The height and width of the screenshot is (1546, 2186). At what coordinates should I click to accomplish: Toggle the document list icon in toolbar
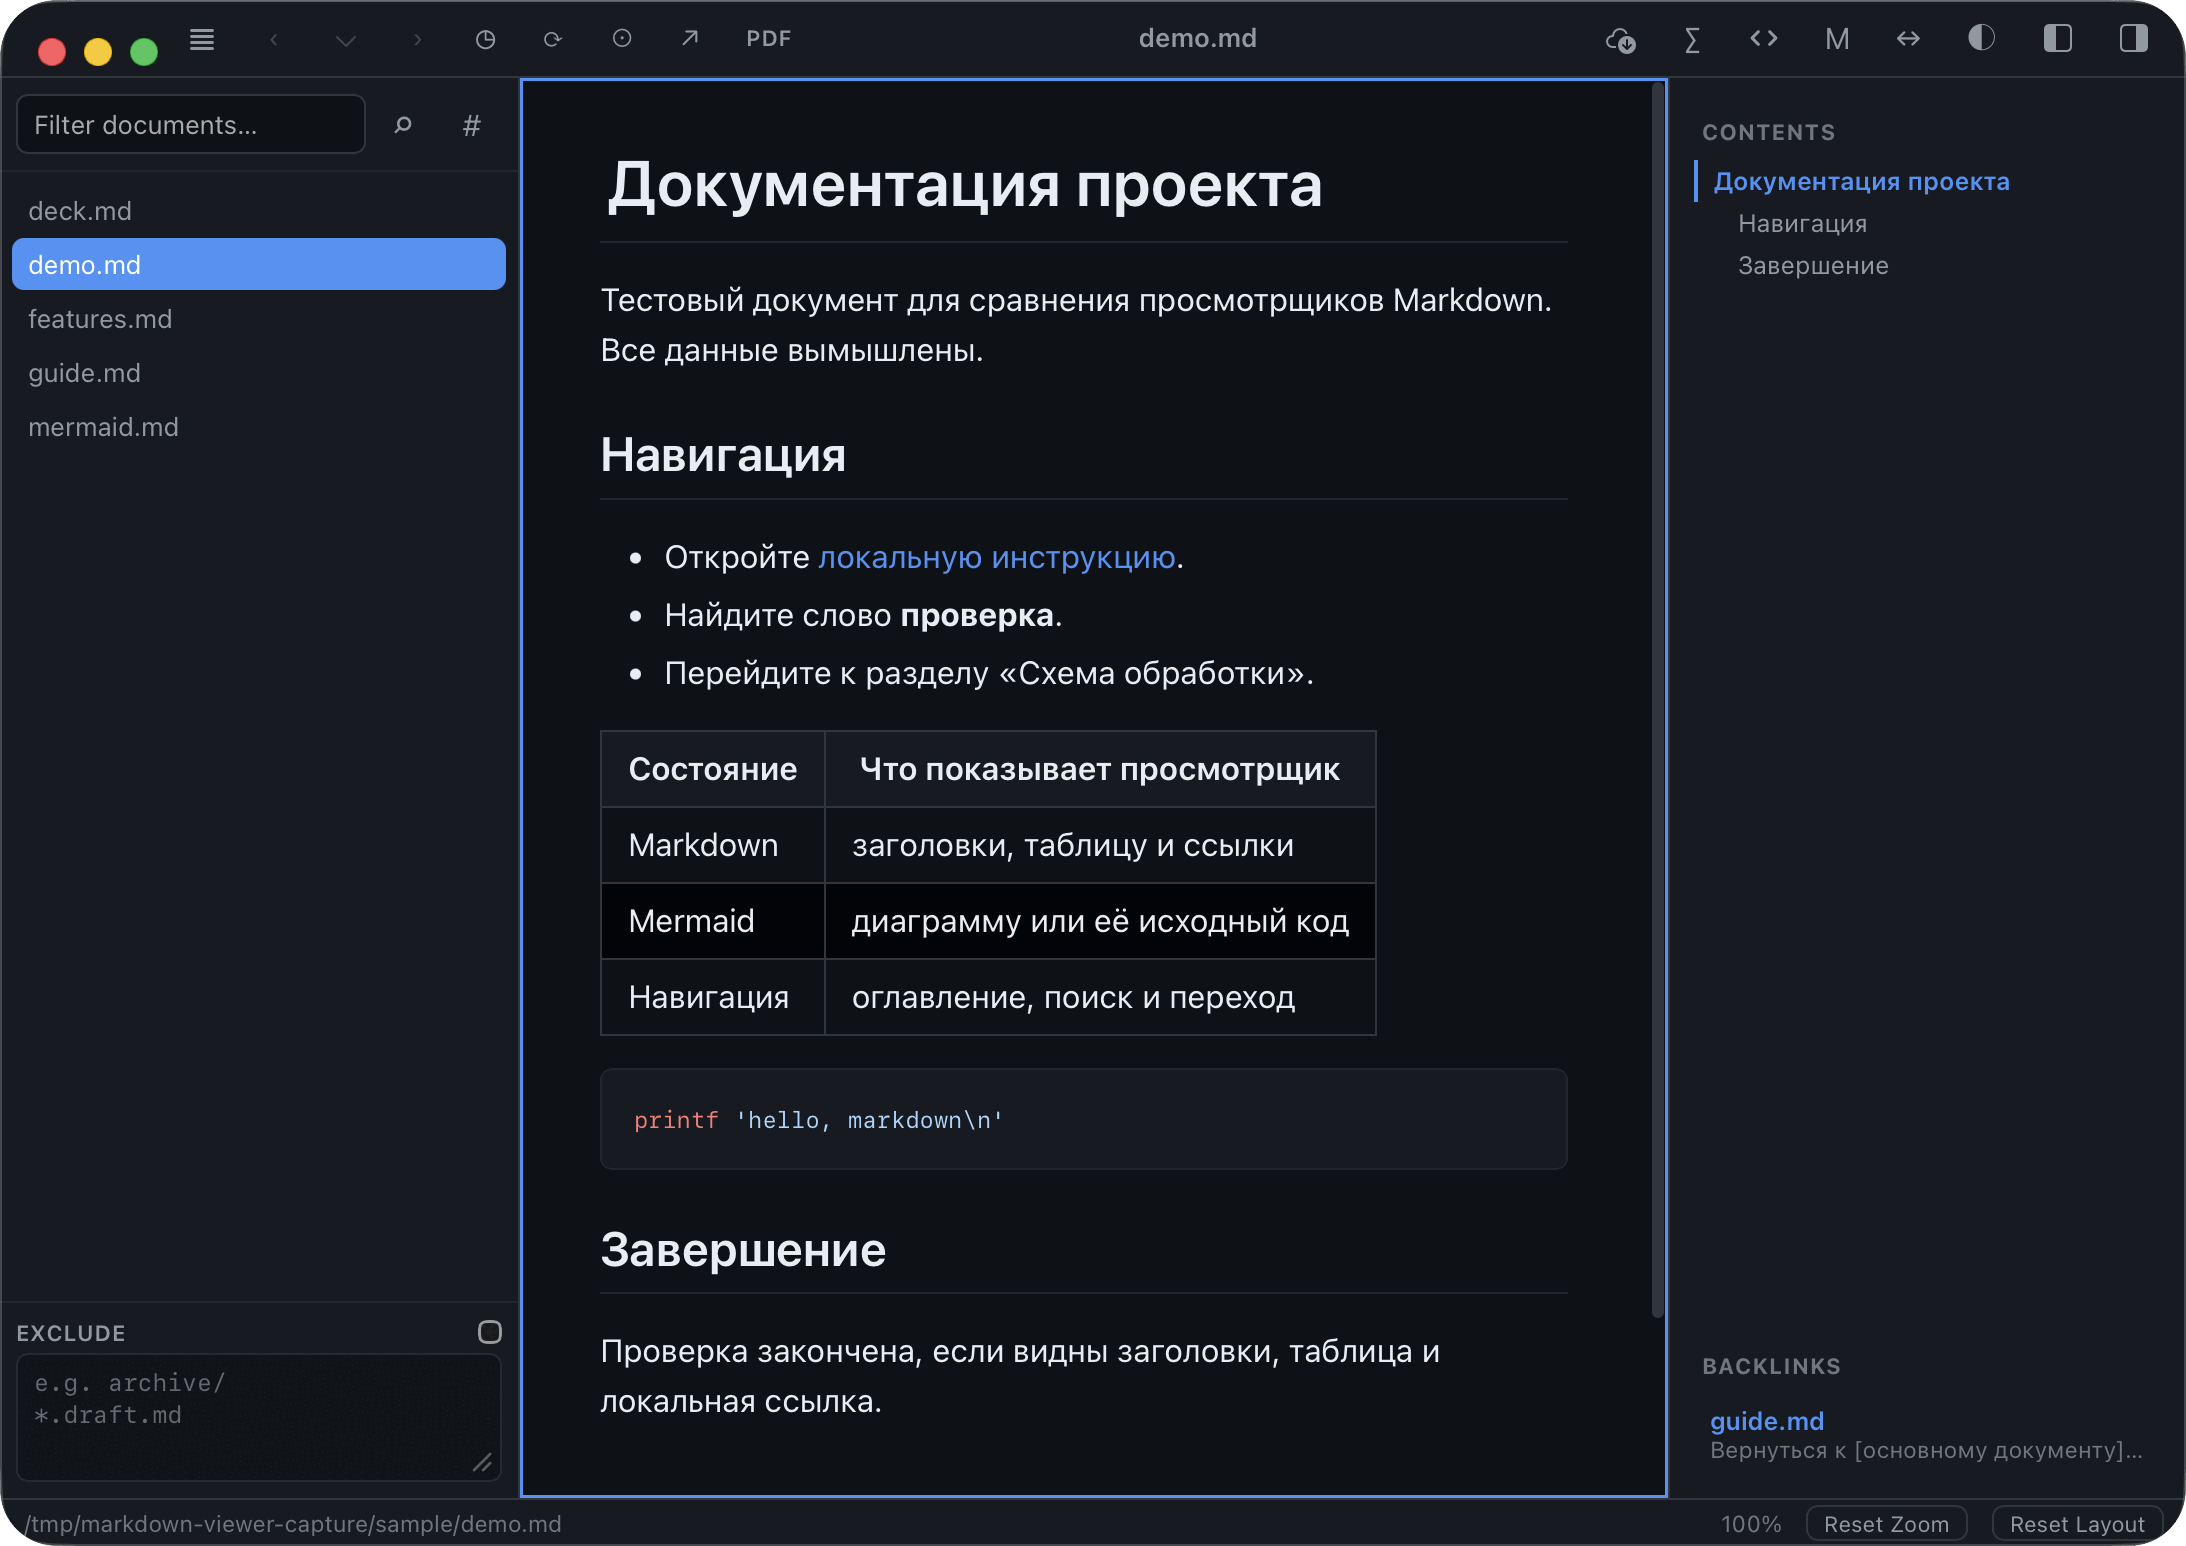tap(202, 39)
